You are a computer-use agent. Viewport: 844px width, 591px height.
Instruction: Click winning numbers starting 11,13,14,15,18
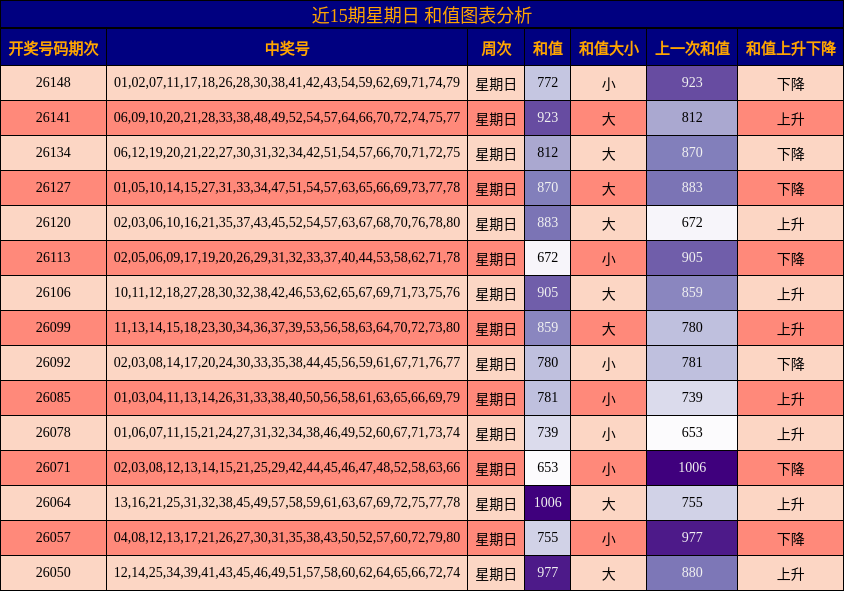[287, 328]
